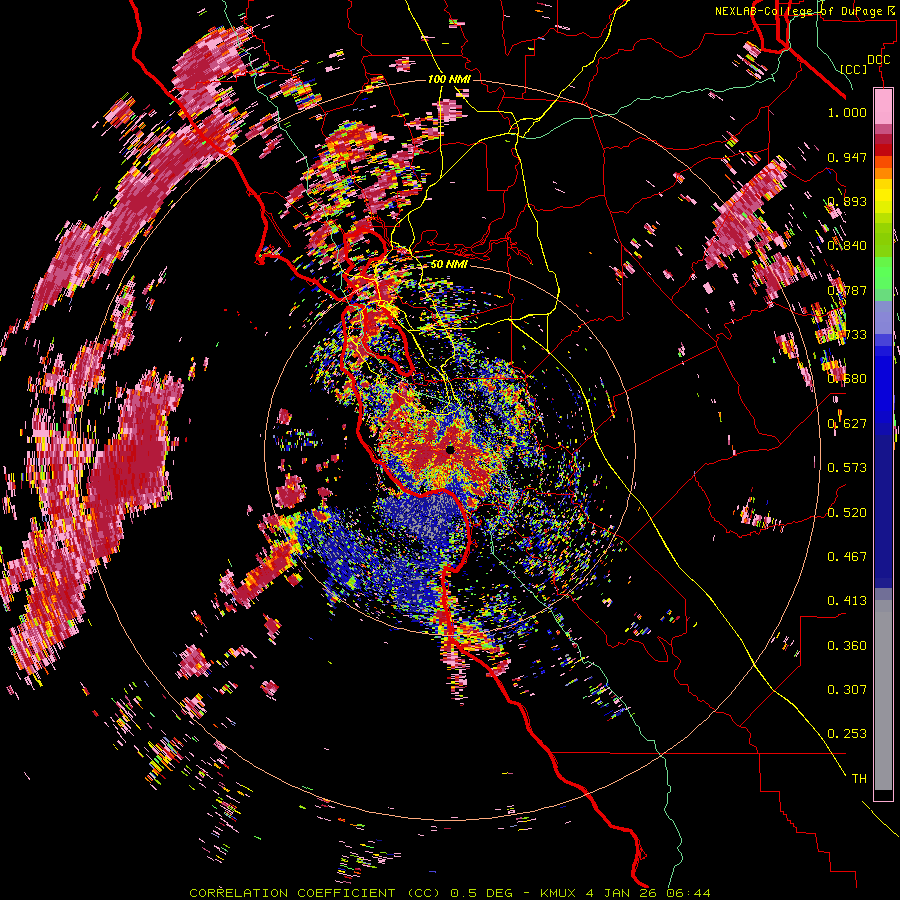The width and height of the screenshot is (900, 900).
Task: Select the 0.573 scale value
Action: coord(847,467)
